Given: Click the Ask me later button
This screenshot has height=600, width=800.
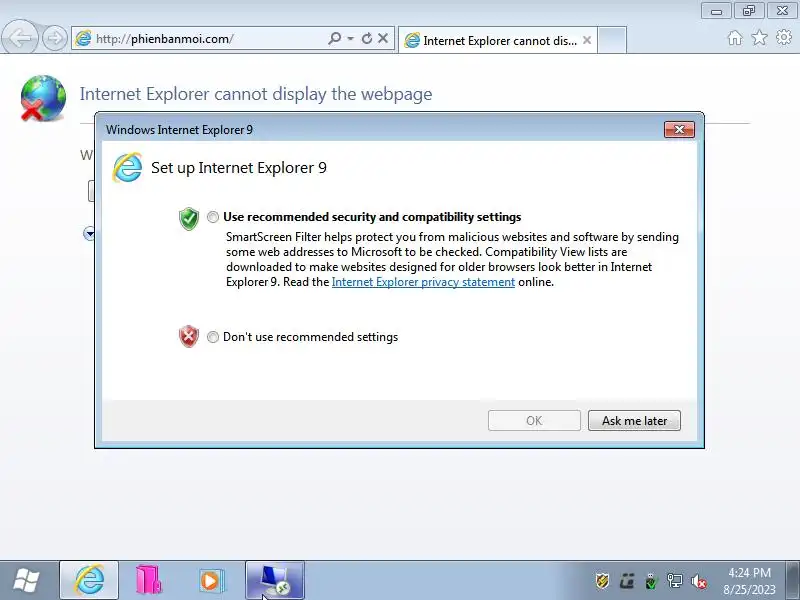Looking at the screenshot, I should [634, 420].
